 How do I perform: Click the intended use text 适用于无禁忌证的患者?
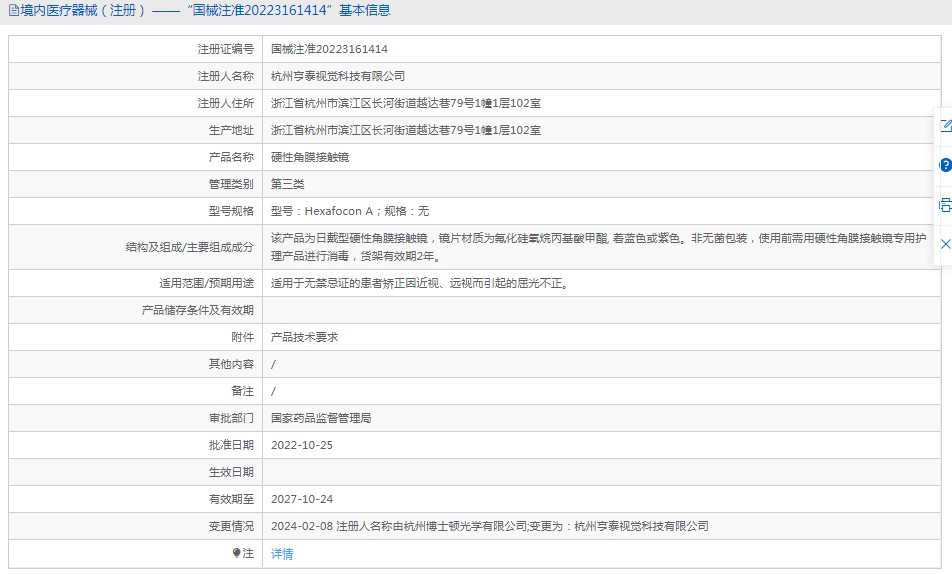tap(420, 283)
